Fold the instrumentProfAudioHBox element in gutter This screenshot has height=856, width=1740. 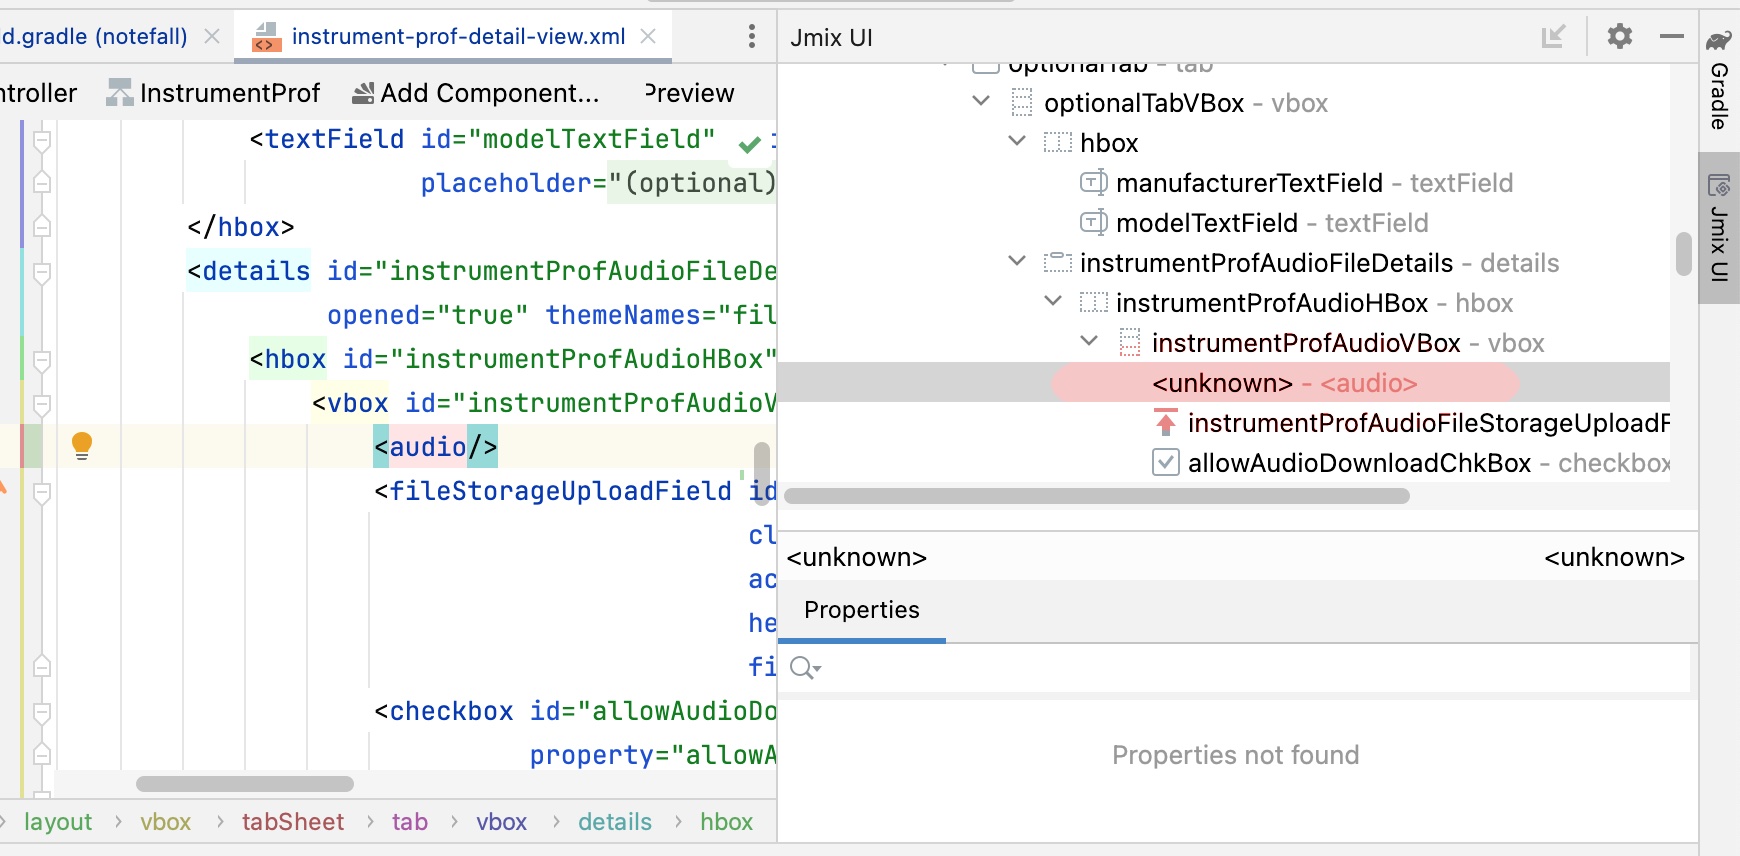click(42, 359)
